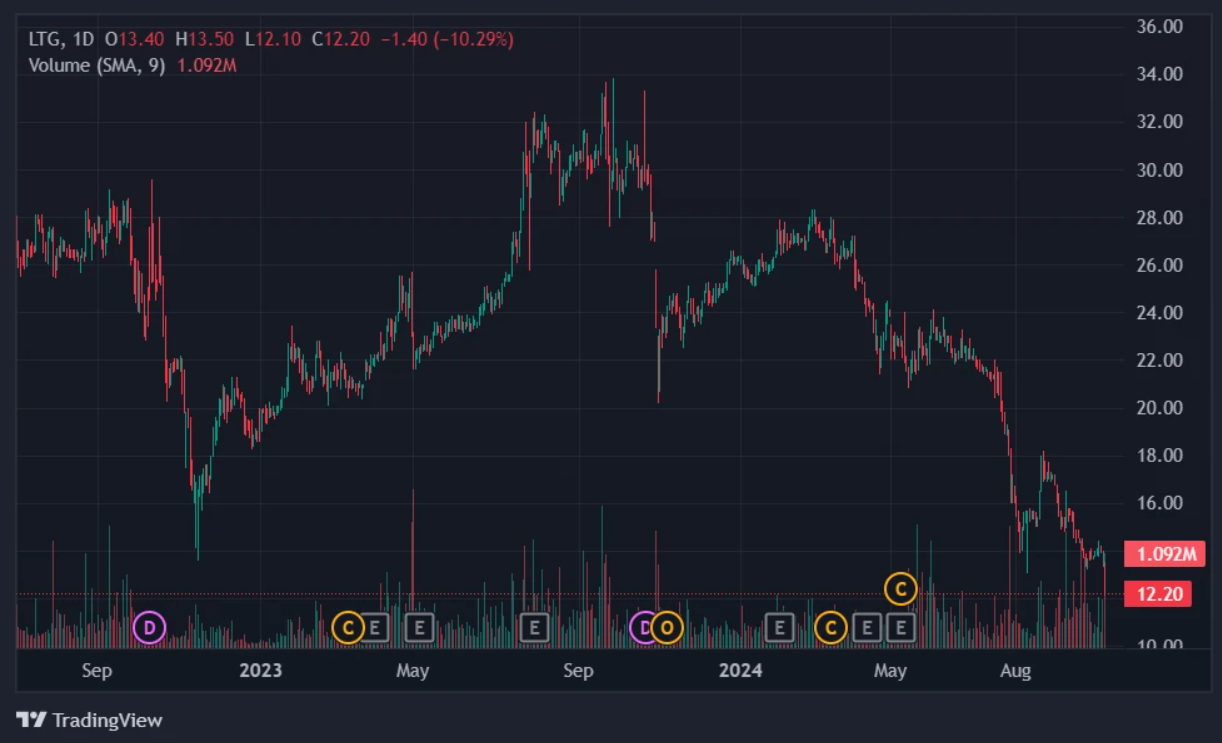Image resolution: width=1222 pixels, height=743 pixels.
Task: Click the May label after 2024 on time axis
Action: click(890, 670)
